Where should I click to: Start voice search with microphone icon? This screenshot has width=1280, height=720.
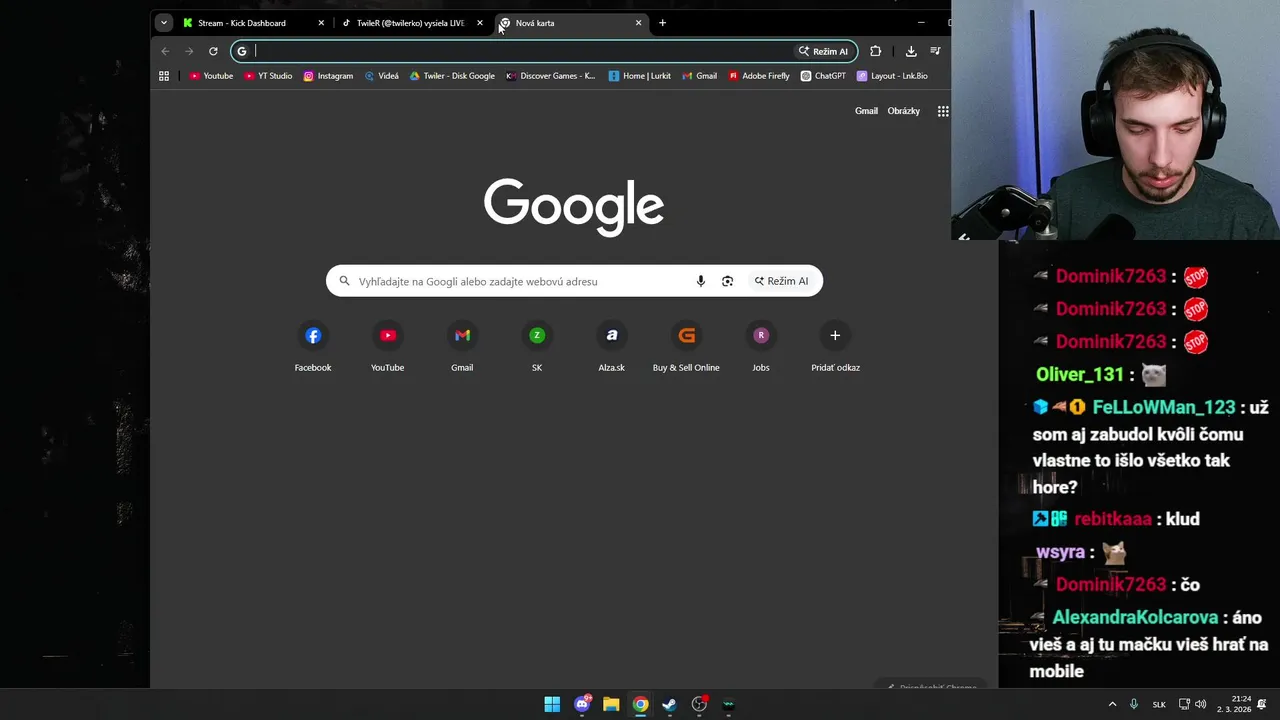(x=701, y=281)
